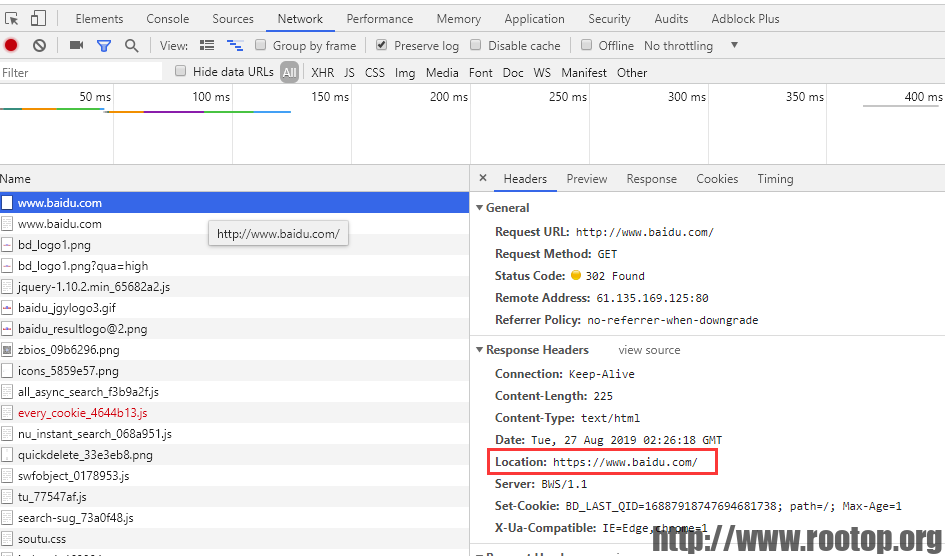Select the Application tab
The width and height of the screenshot is (945, 556).
(535, 19)
